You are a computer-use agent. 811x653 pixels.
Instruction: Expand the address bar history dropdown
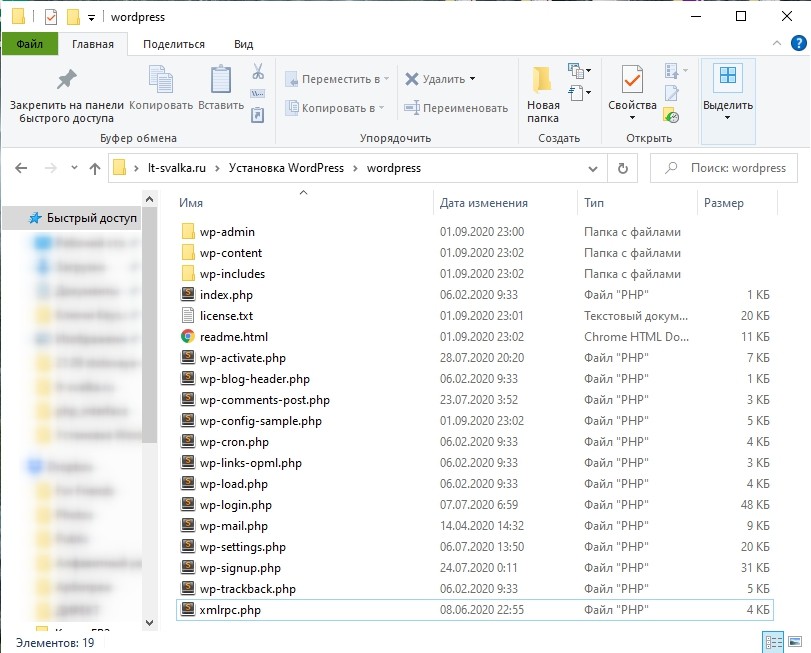[x=593, y=169]
